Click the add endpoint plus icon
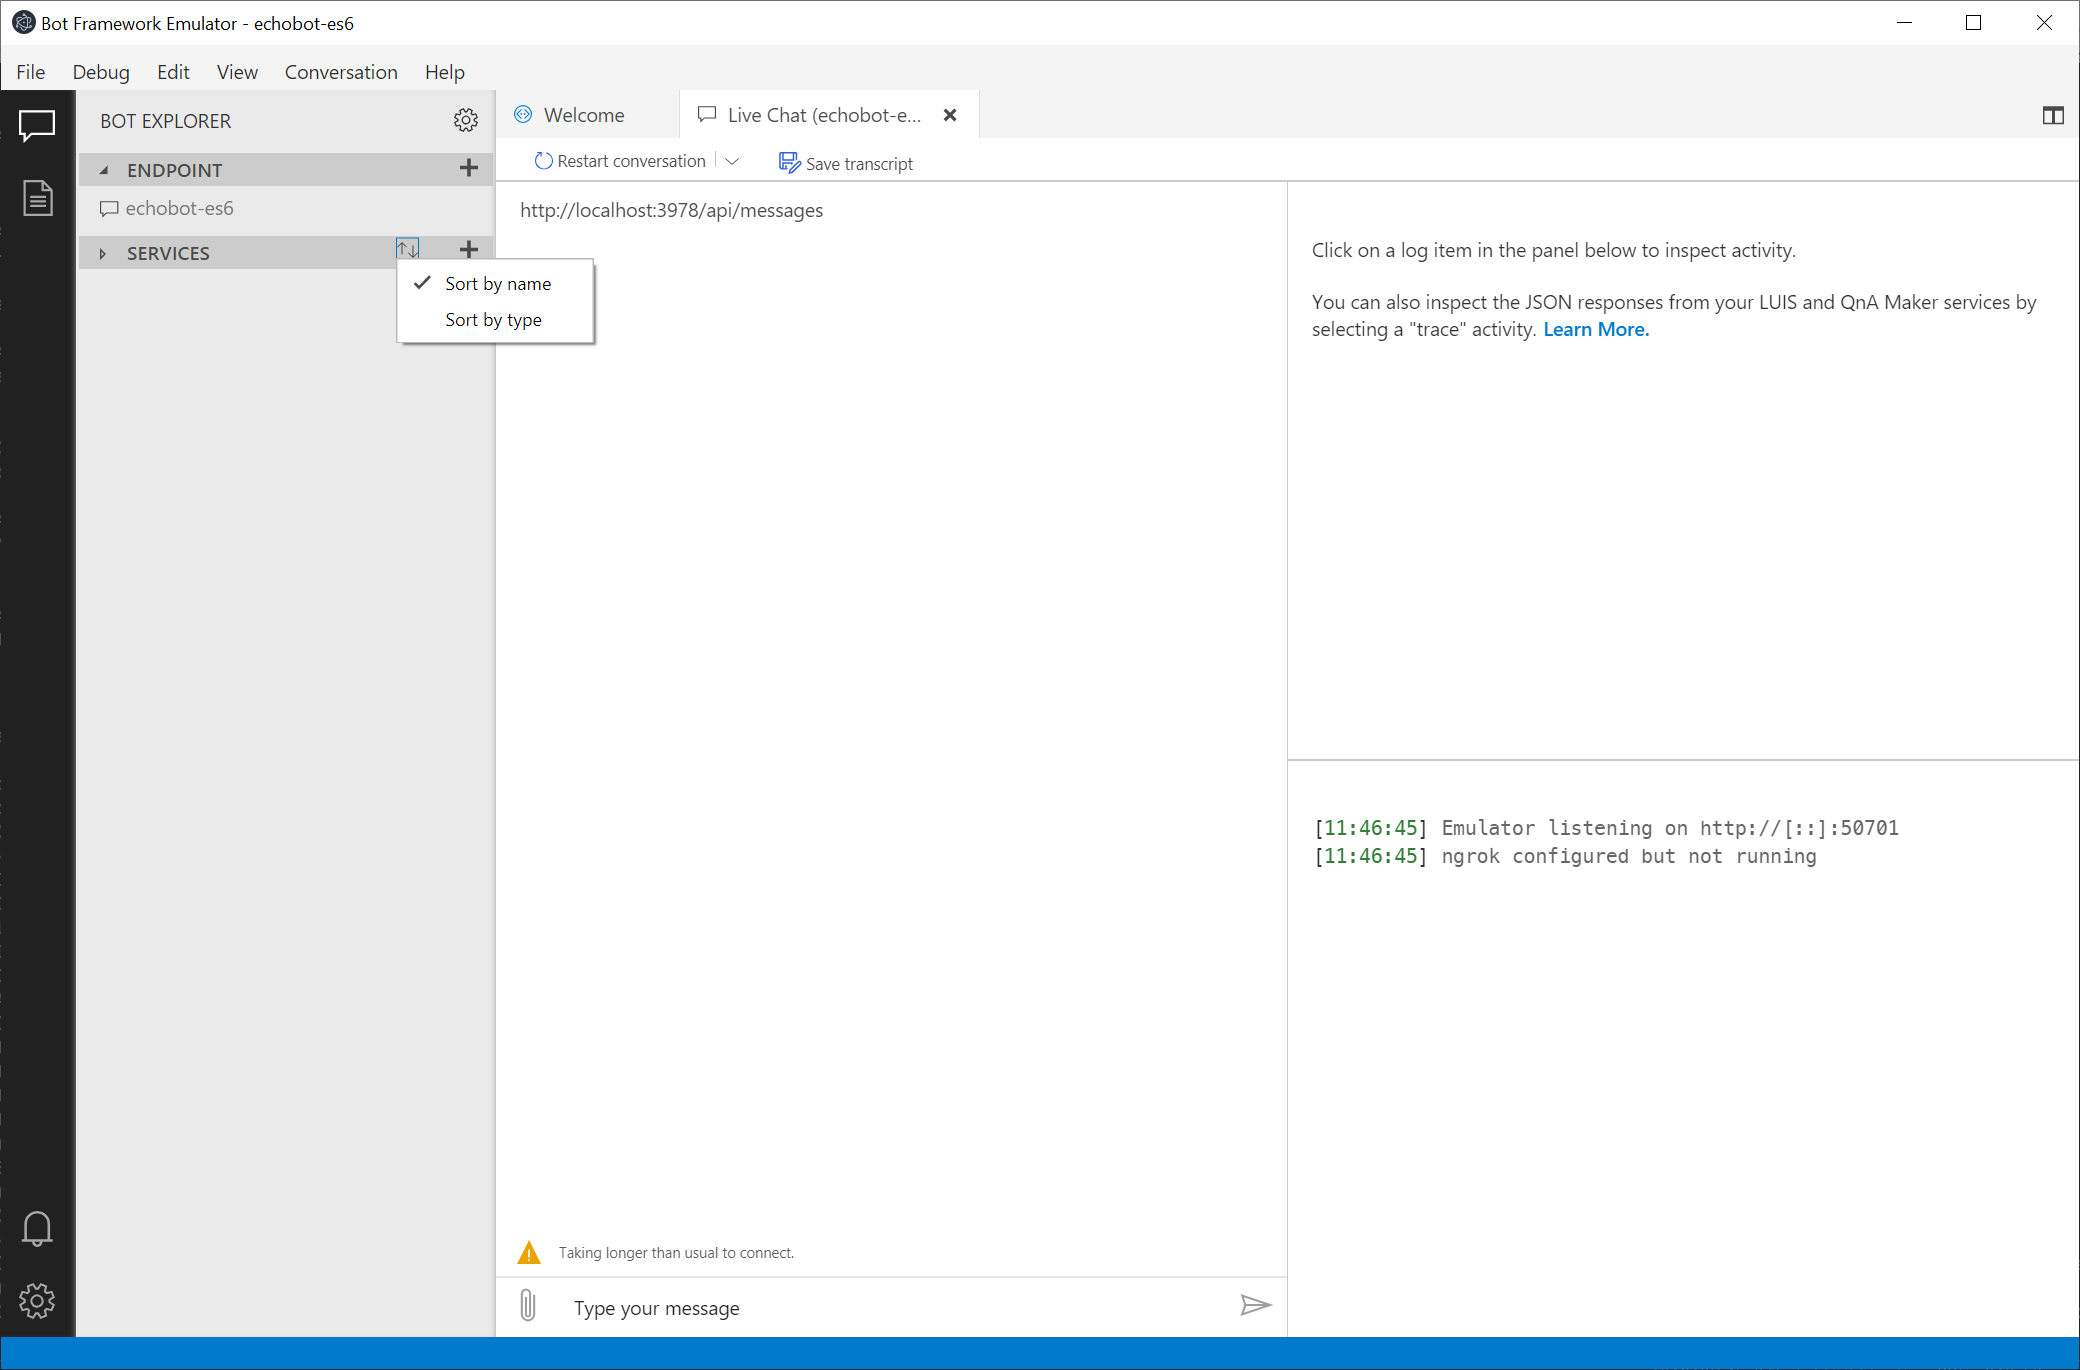The width and height of the screenshot is (2080, 1370). pyautogui.click(x=469, y=168)
